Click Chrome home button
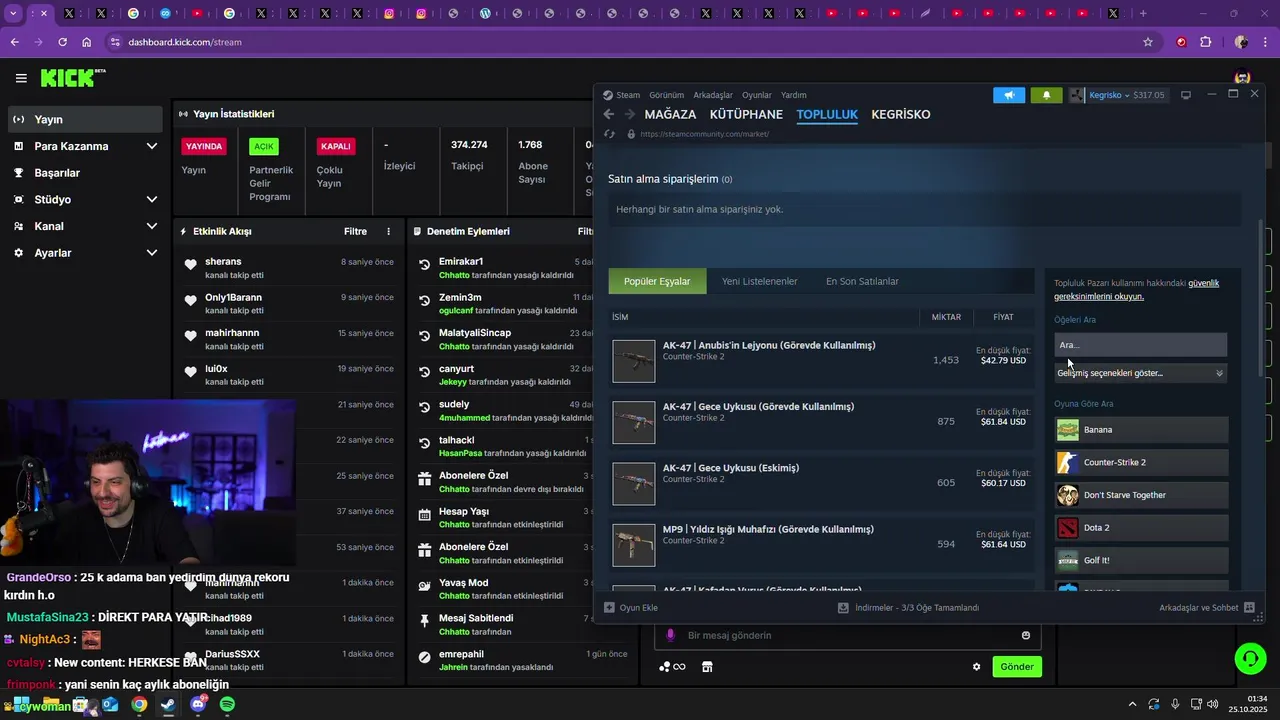1280x720 pixels. point(87,42)
